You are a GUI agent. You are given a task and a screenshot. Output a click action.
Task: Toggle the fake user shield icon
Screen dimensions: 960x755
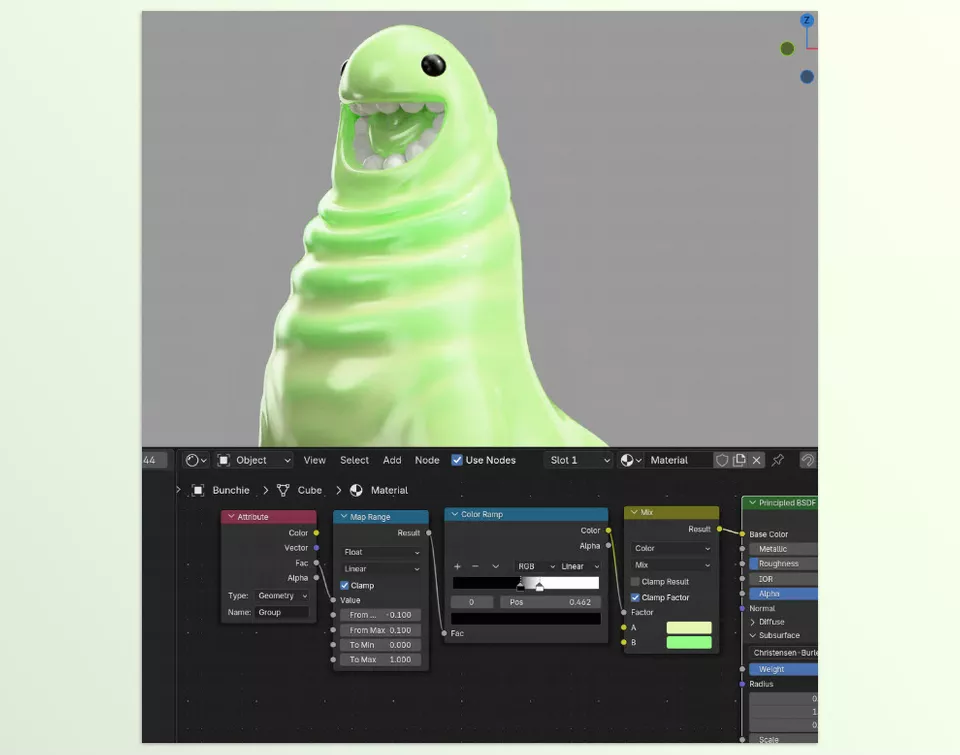[722, 460]
